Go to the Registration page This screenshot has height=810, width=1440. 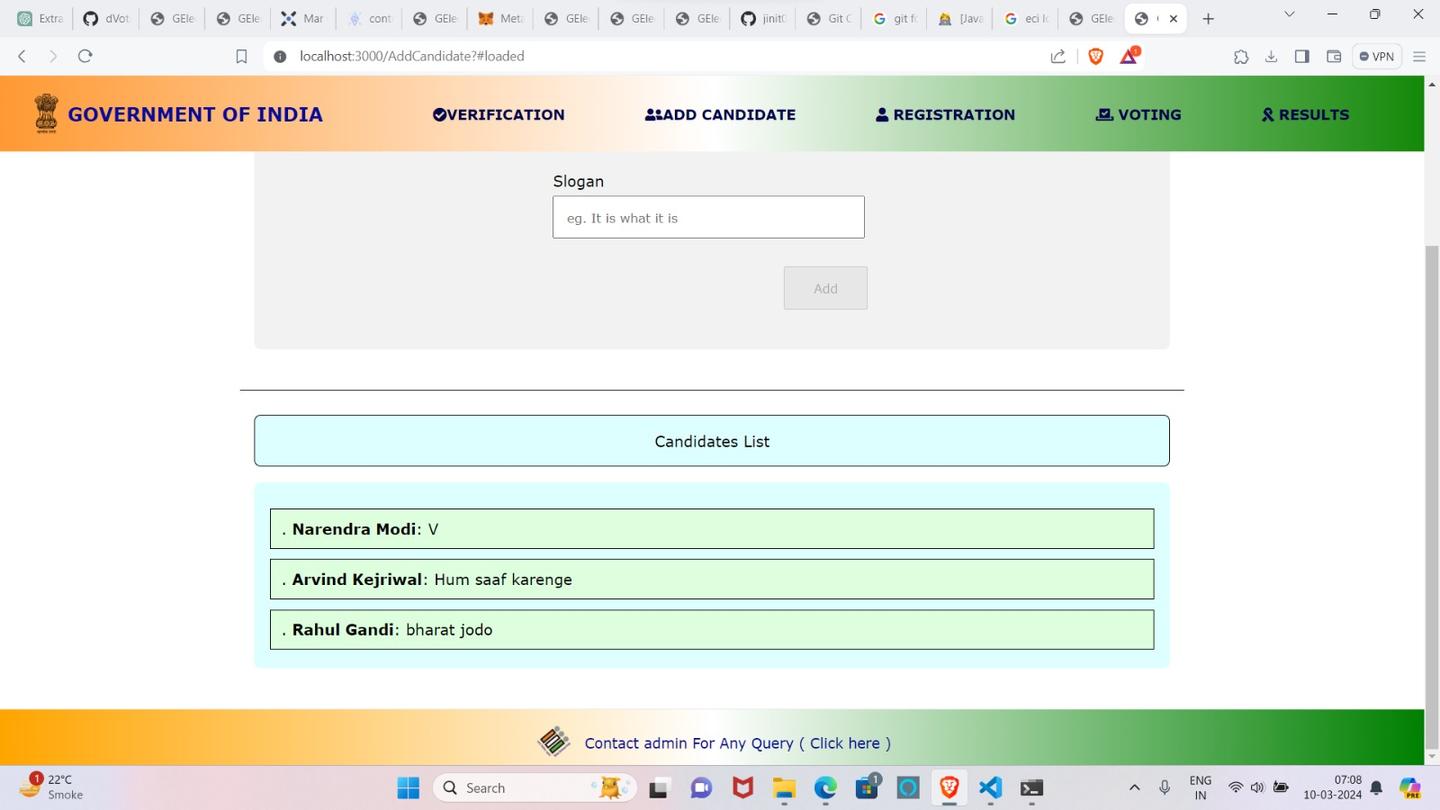[x=945, y=115]
